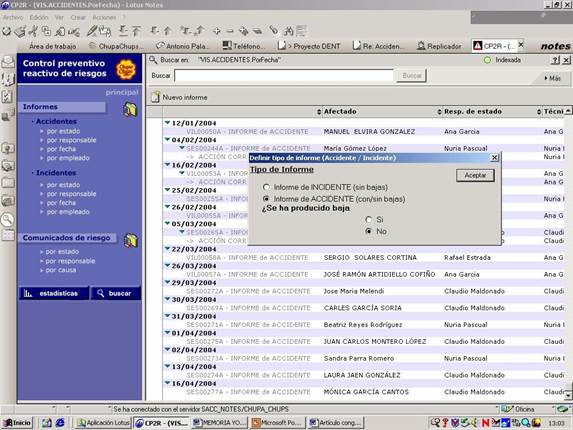Click the Oficina location status icon

(x=507, y=409)
